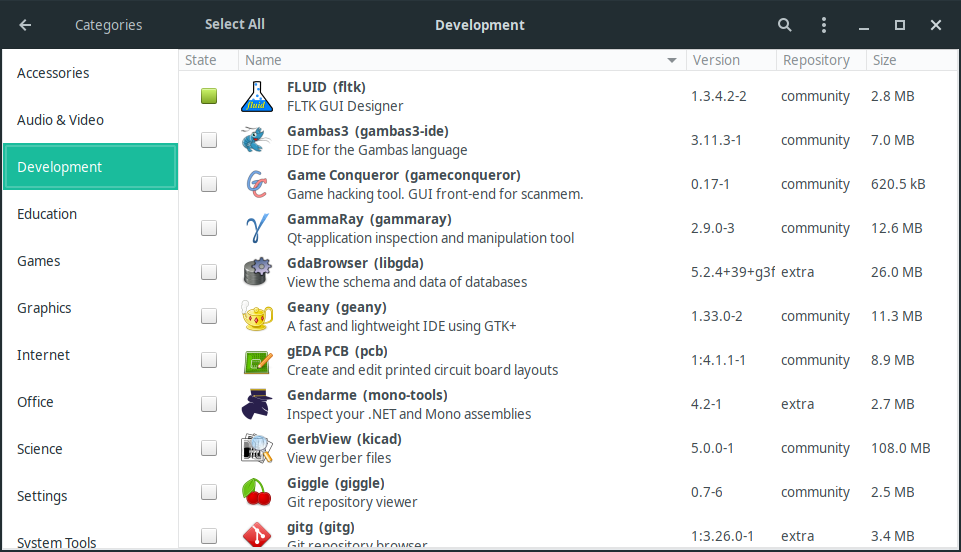Sort by the Repository column header
Viewport: 961px width, 552px height.
[821, 60]
